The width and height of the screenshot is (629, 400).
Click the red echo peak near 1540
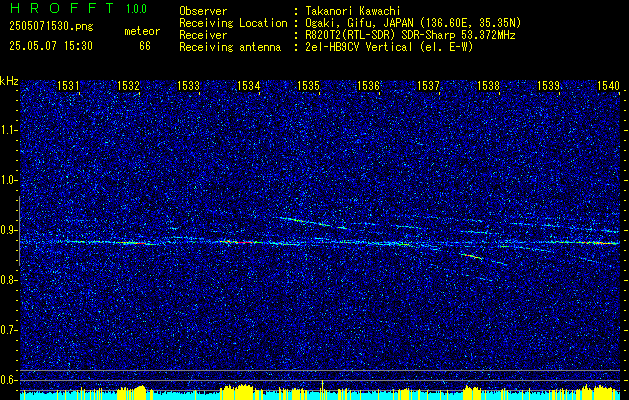tap(598, 243)
